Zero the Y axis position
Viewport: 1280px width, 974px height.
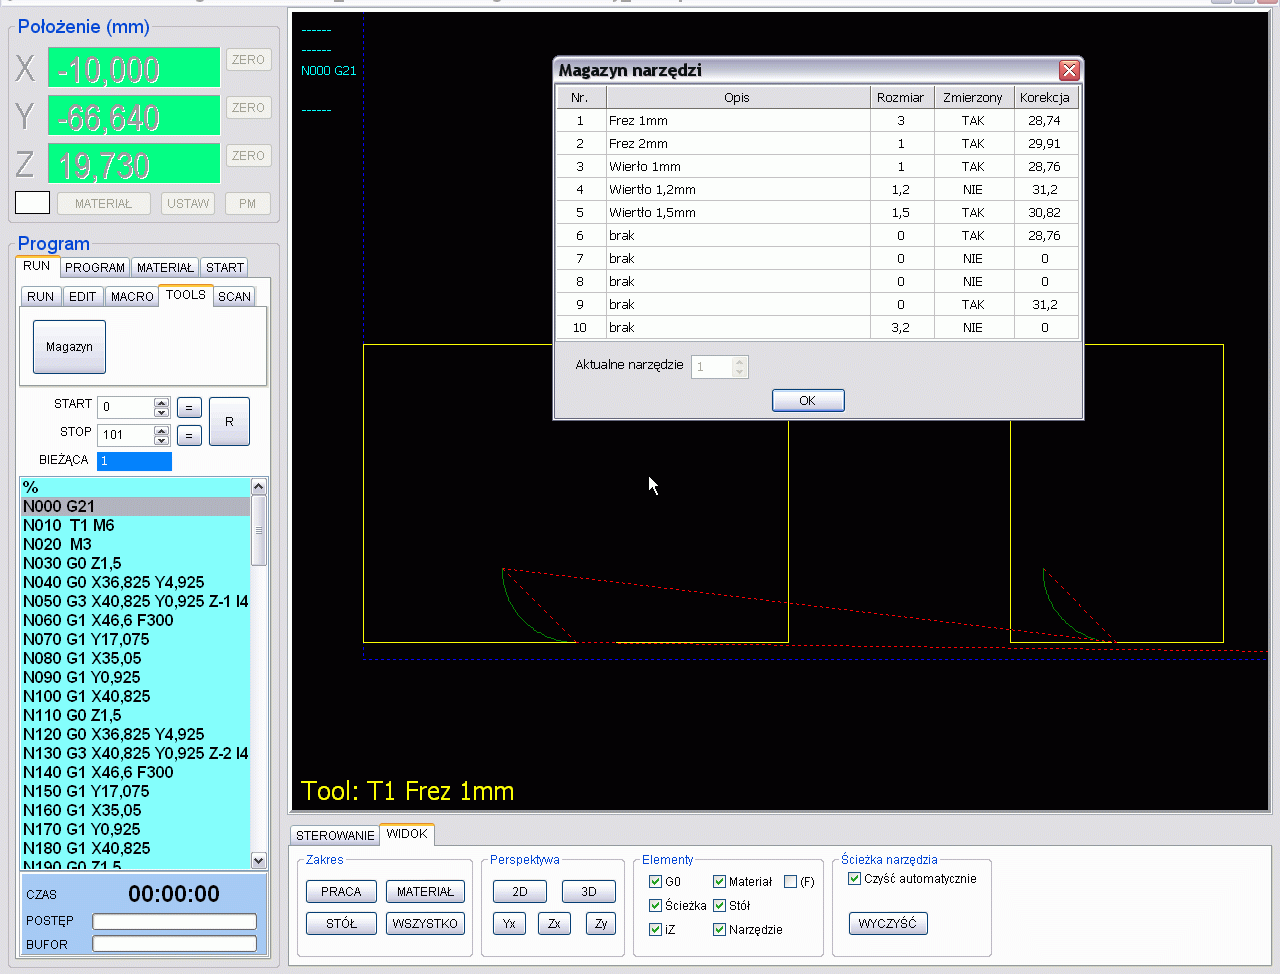[x=248, y=108]
